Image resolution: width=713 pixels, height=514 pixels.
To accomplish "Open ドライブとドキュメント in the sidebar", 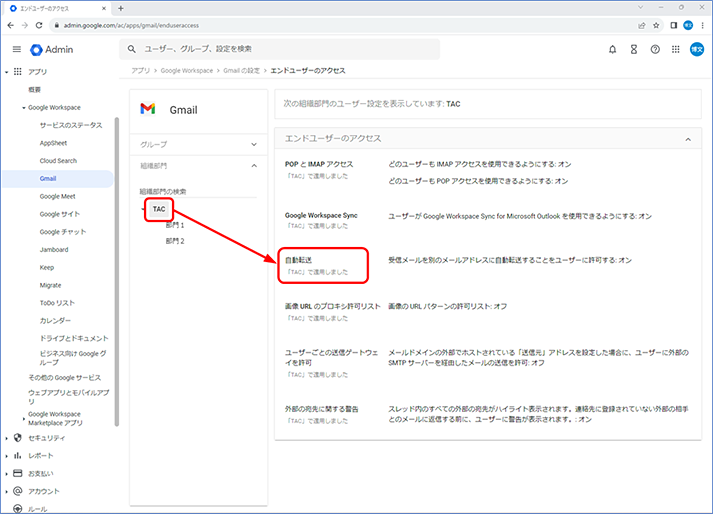I will click(x=74, y=338).
